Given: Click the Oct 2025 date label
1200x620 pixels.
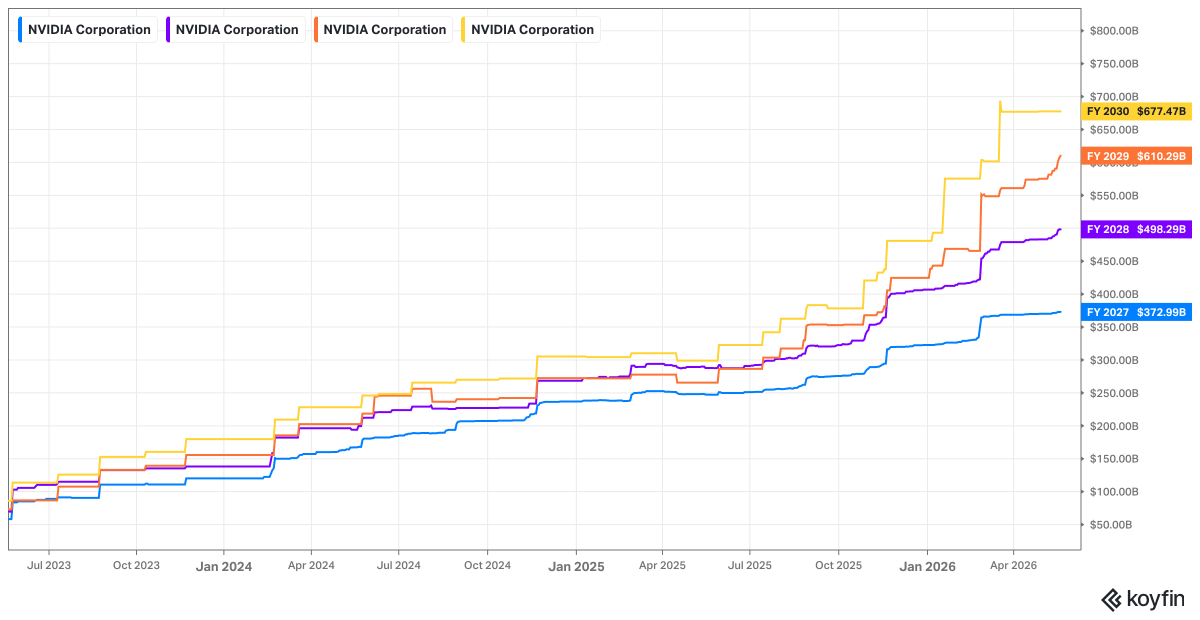Looking at the screenshot, I should [x=838, y=565].
